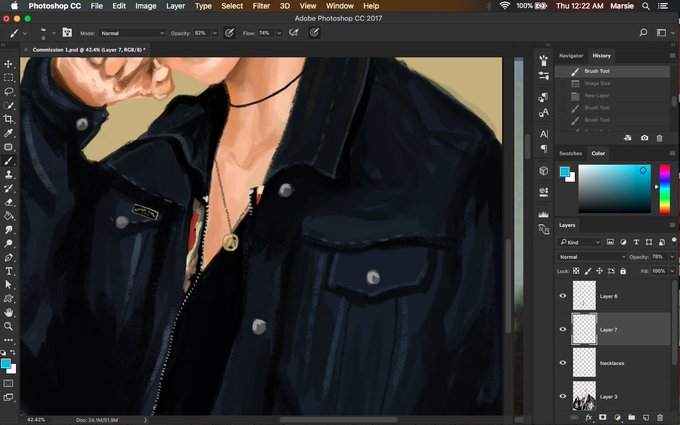The width and height of the screenshot is (680, 425).
Task: Click the hue spectrum slider bar
Action: click(665, 189)
